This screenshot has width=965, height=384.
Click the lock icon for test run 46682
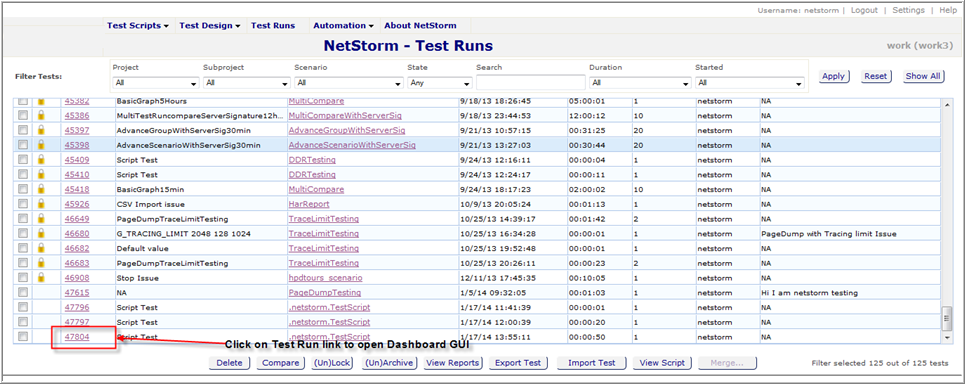click(x=42, y=248)
